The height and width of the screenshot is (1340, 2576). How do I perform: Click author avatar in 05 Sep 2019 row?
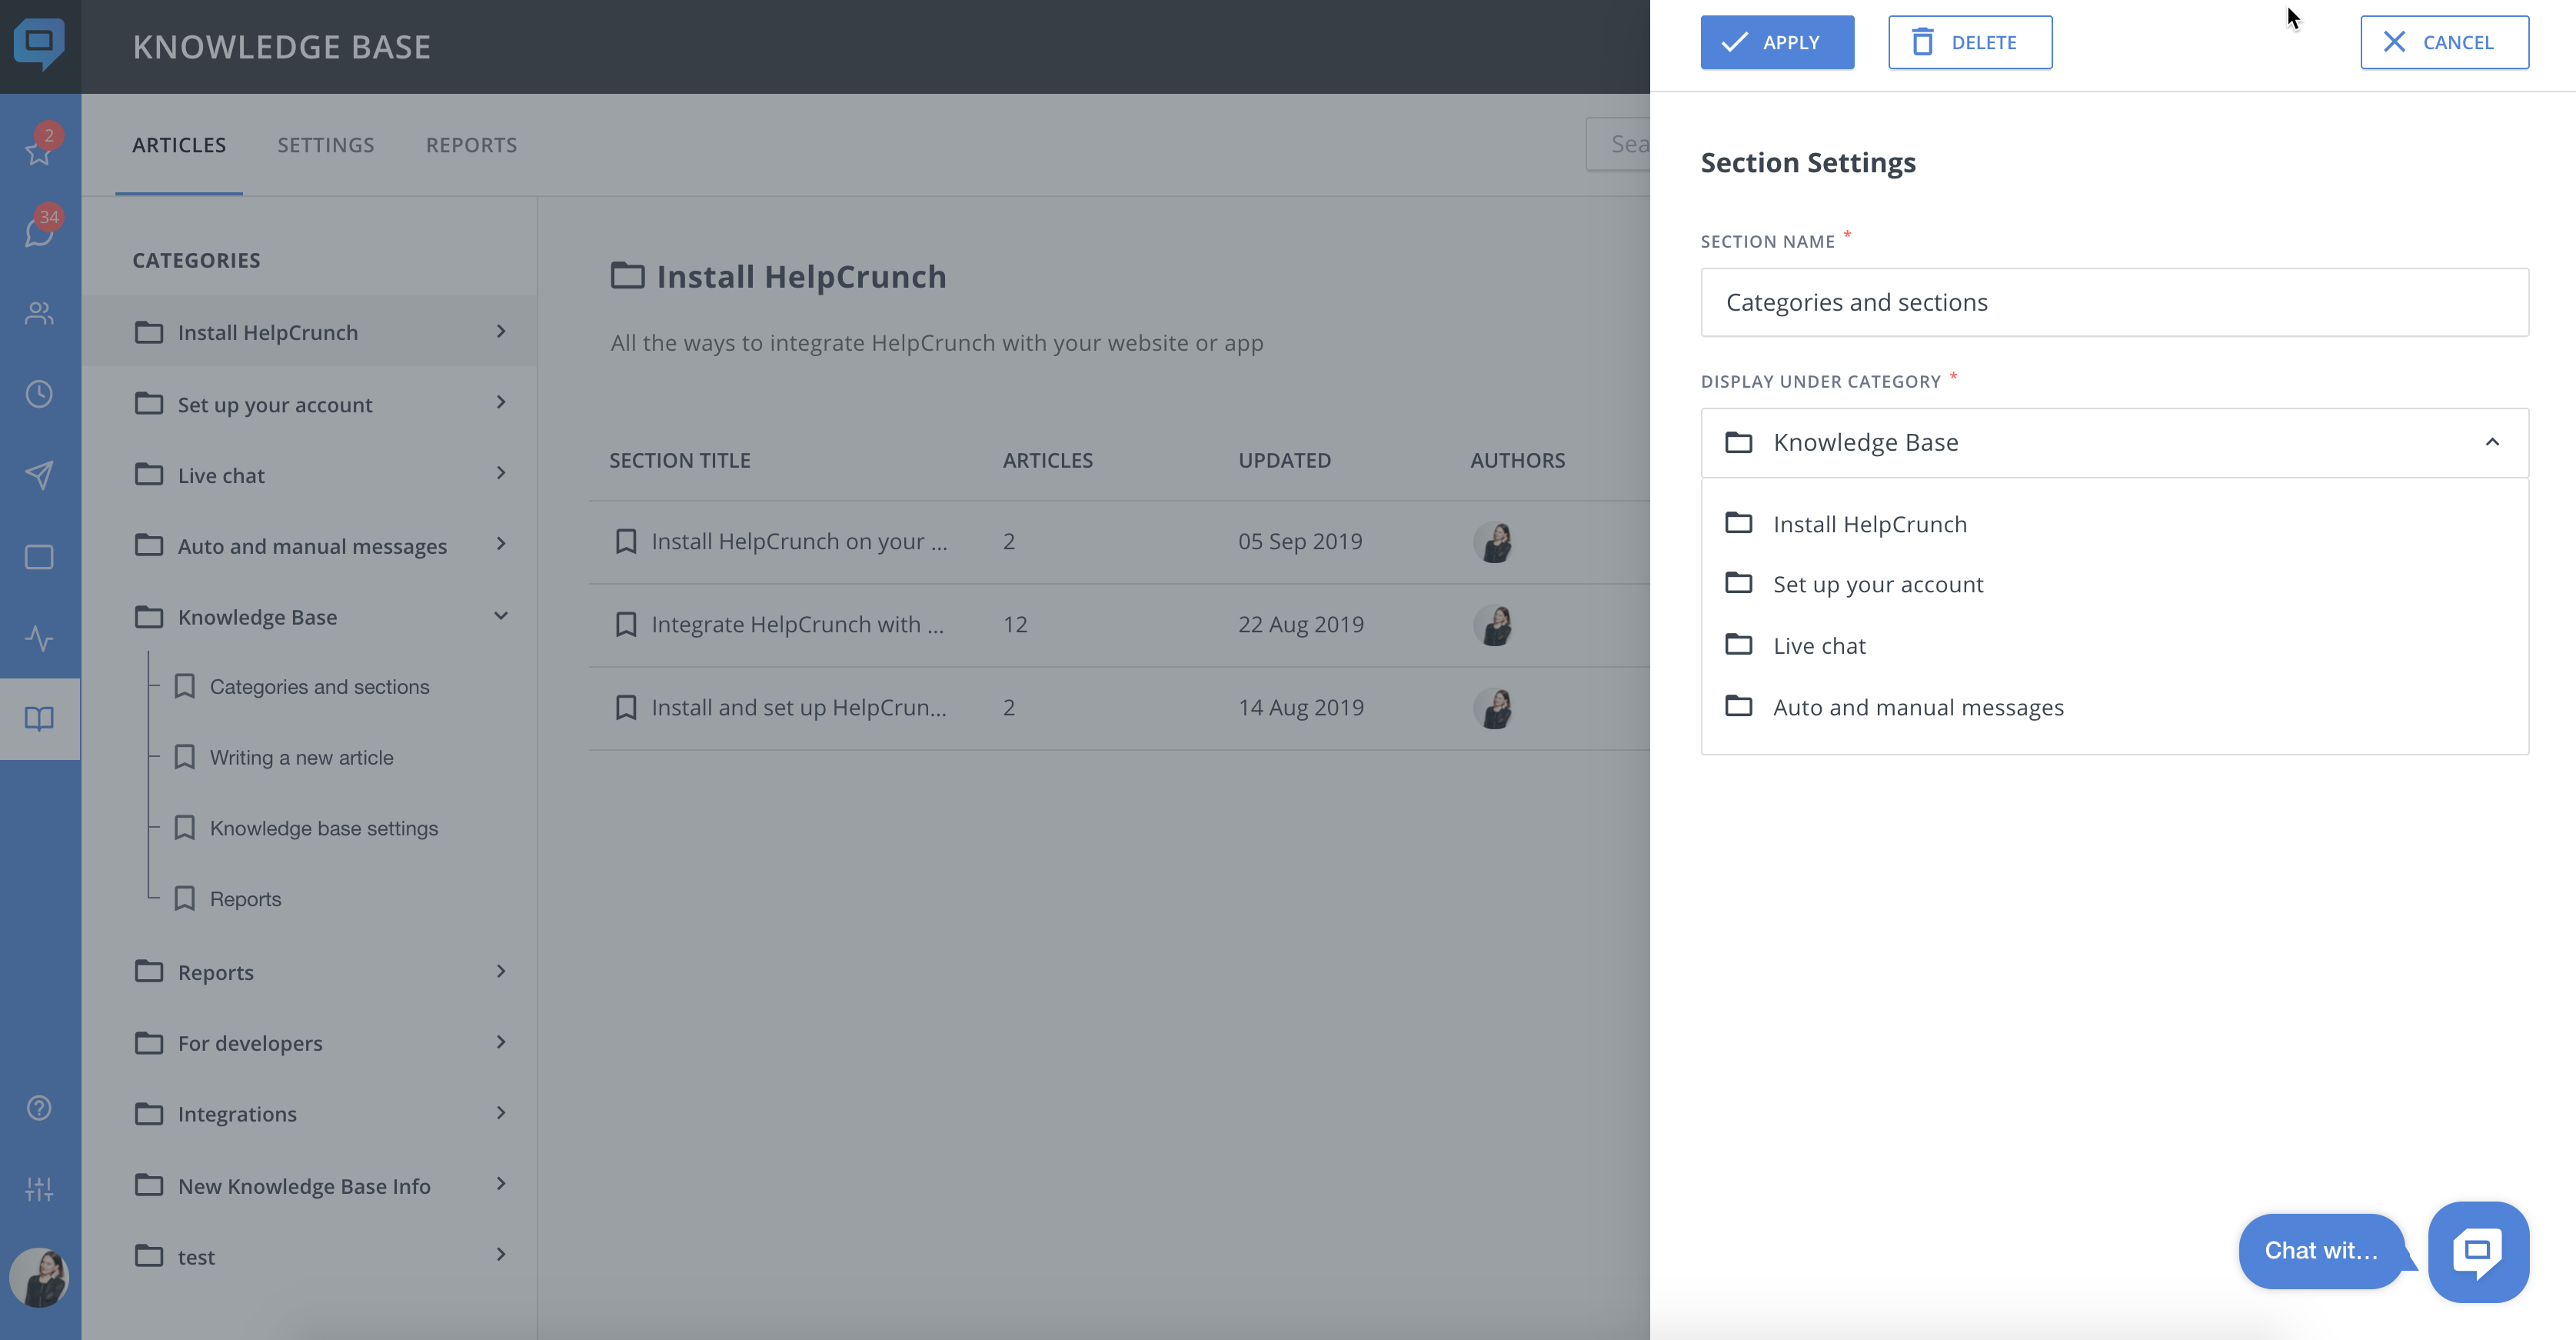click(x=1493, y=542)
